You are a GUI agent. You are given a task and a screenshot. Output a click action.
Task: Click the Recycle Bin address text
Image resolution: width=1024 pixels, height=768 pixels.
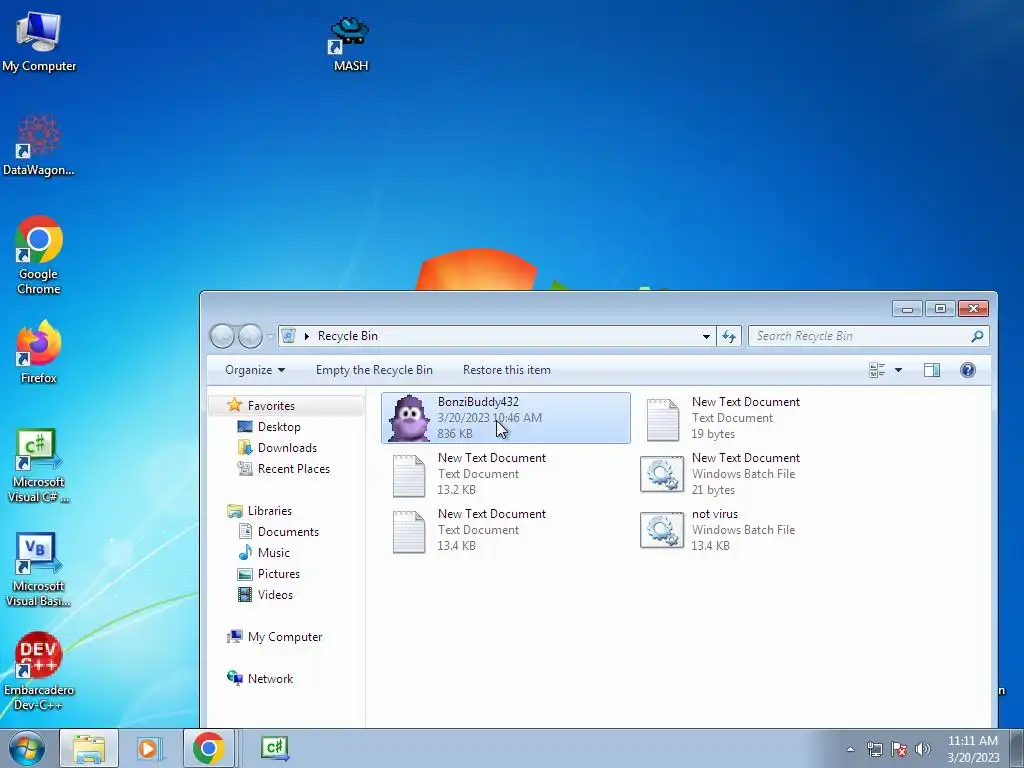[x=347, y=336]
